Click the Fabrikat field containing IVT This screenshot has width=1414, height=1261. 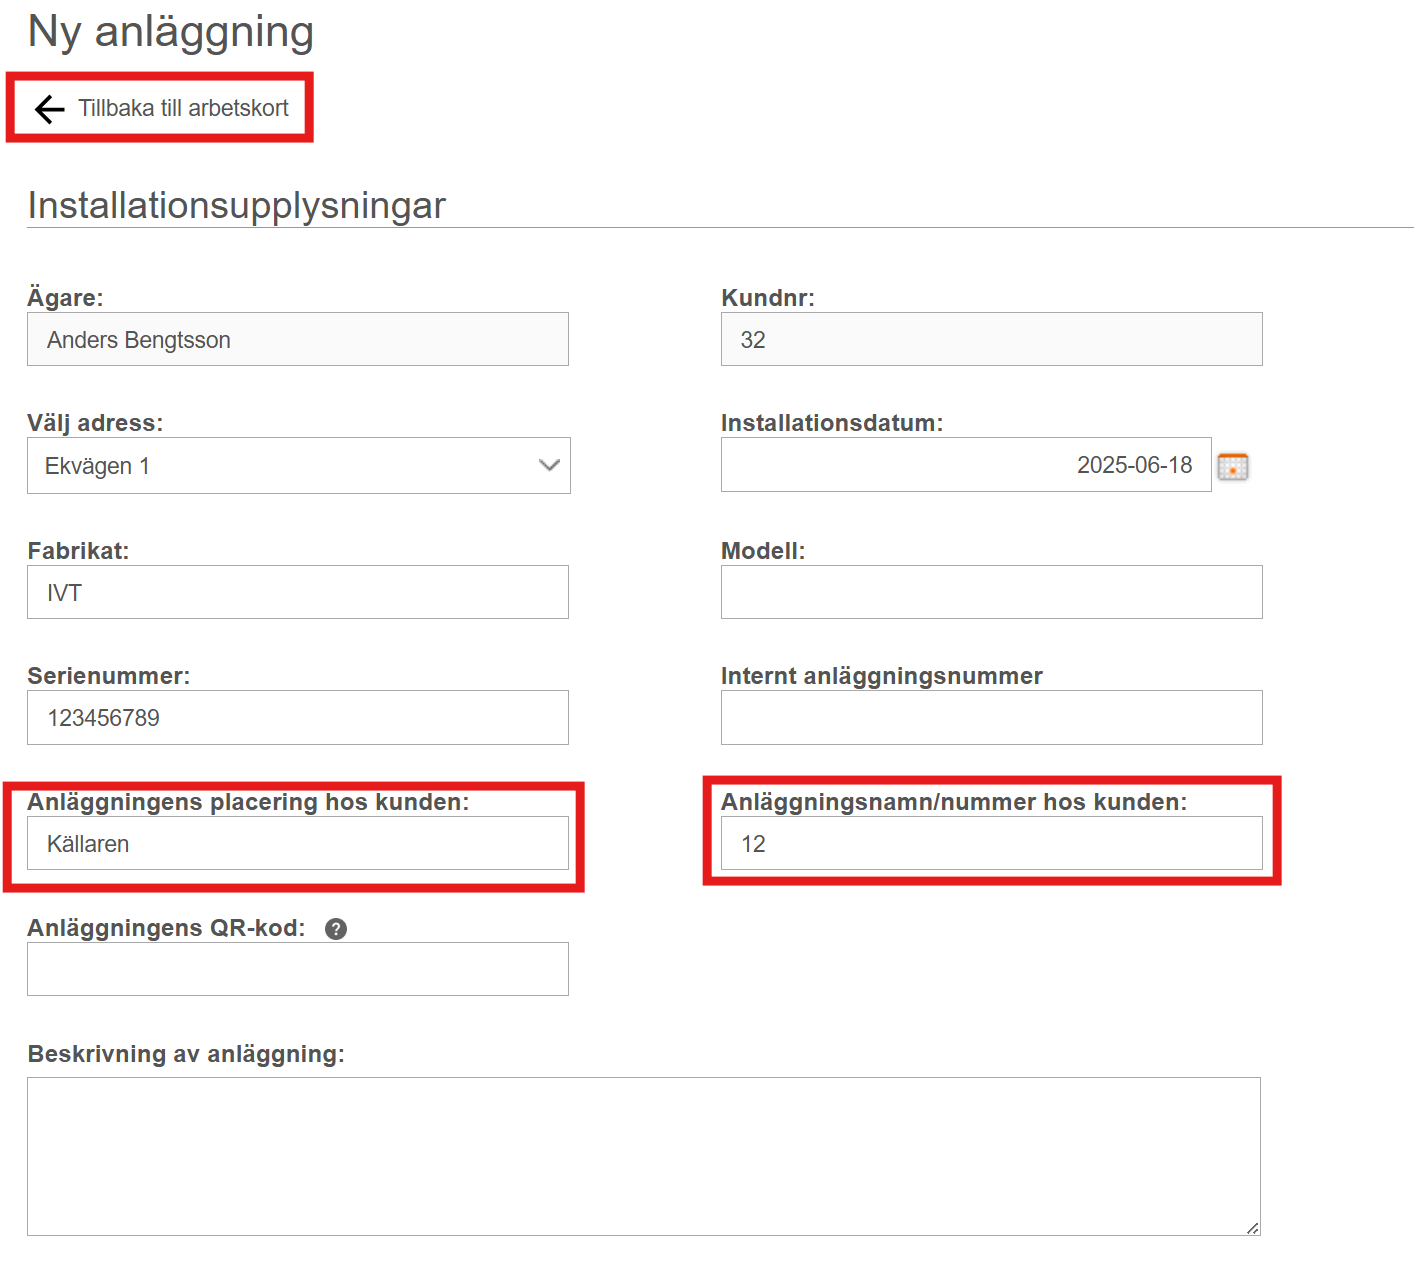pos(298,592)
